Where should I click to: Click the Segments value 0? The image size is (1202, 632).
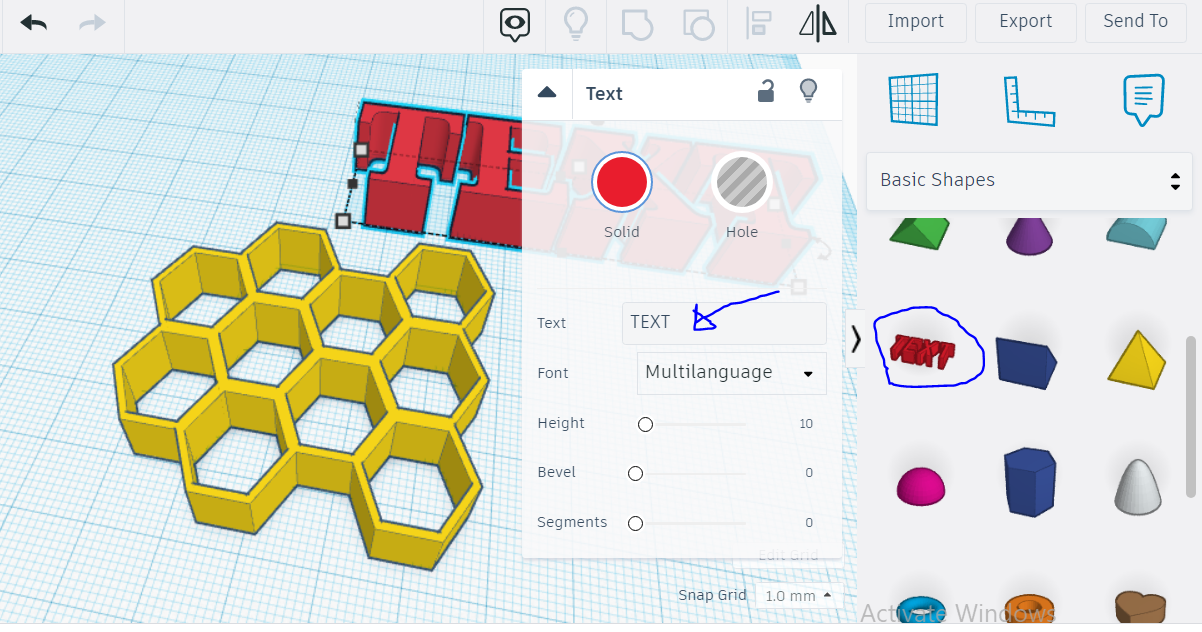(809, 523)
